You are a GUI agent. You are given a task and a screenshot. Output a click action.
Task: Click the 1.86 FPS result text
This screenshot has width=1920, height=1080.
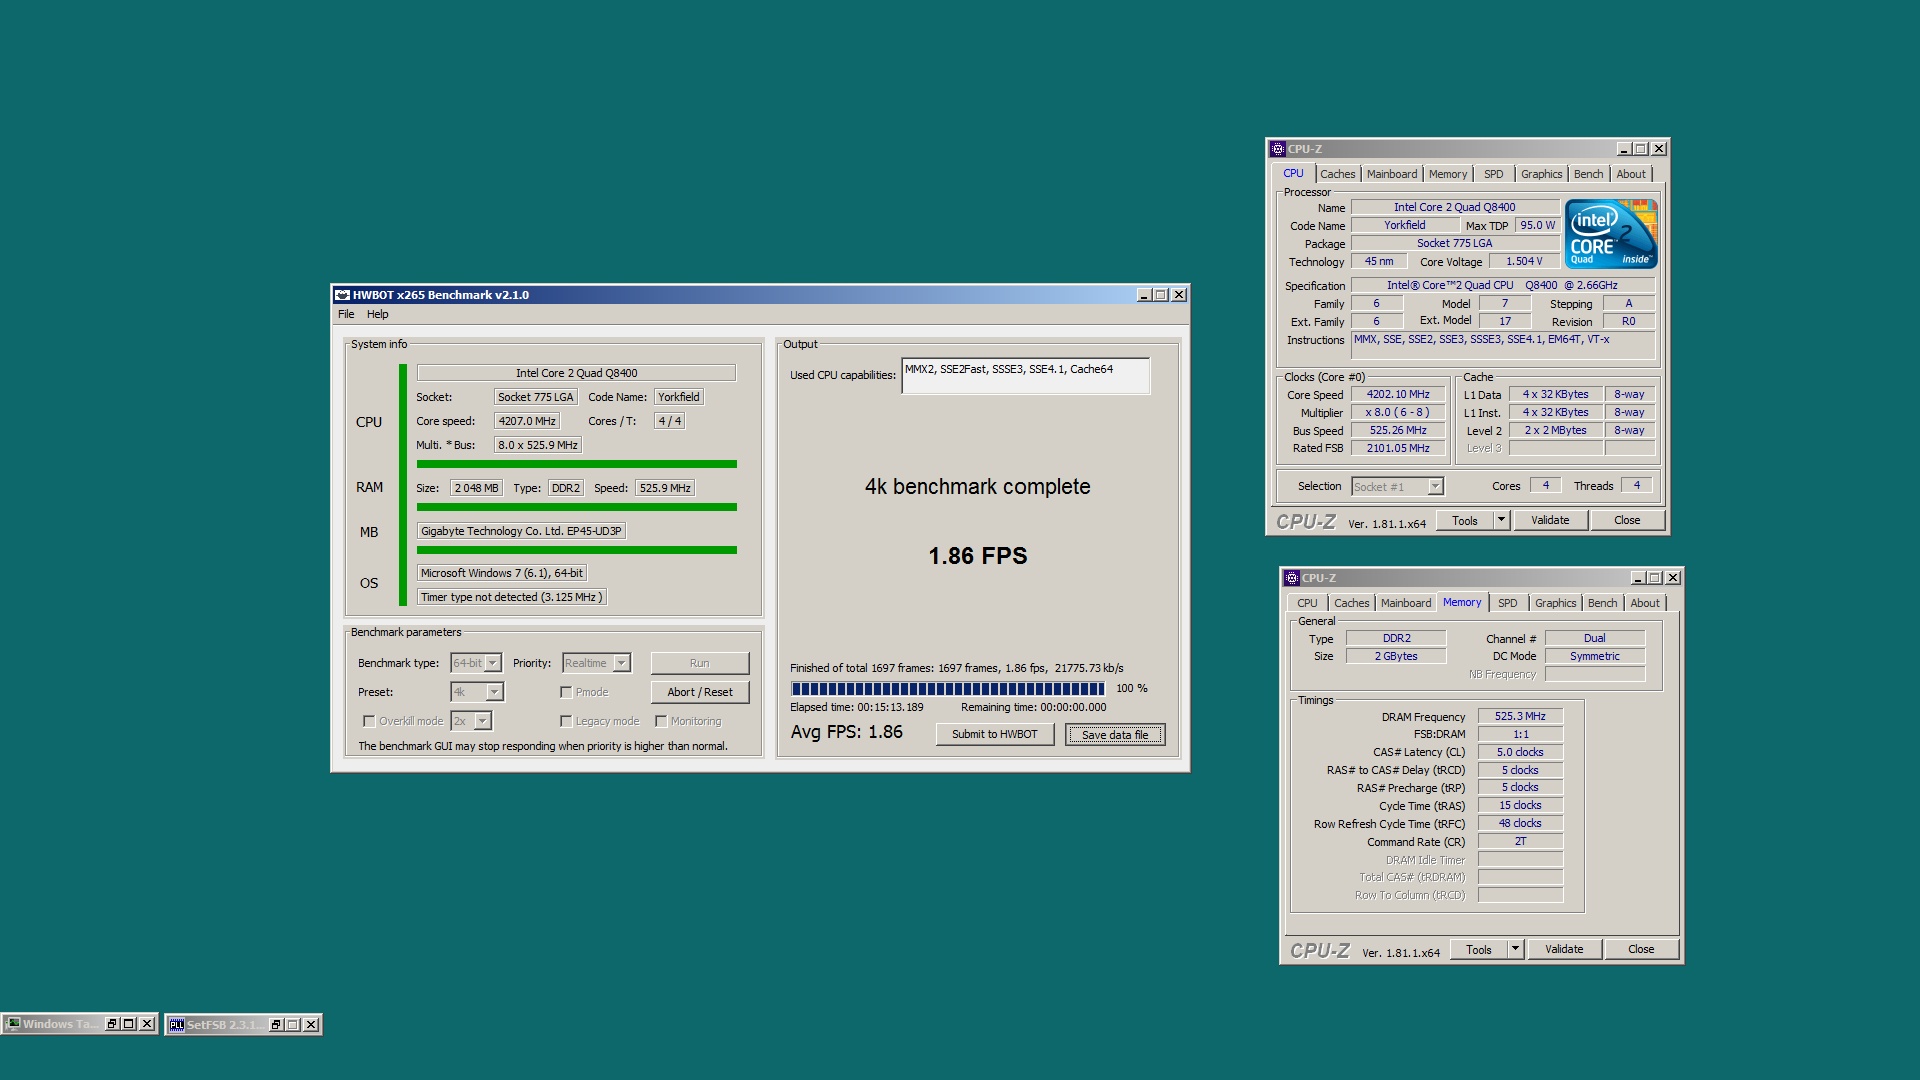(x=978, y=556)
